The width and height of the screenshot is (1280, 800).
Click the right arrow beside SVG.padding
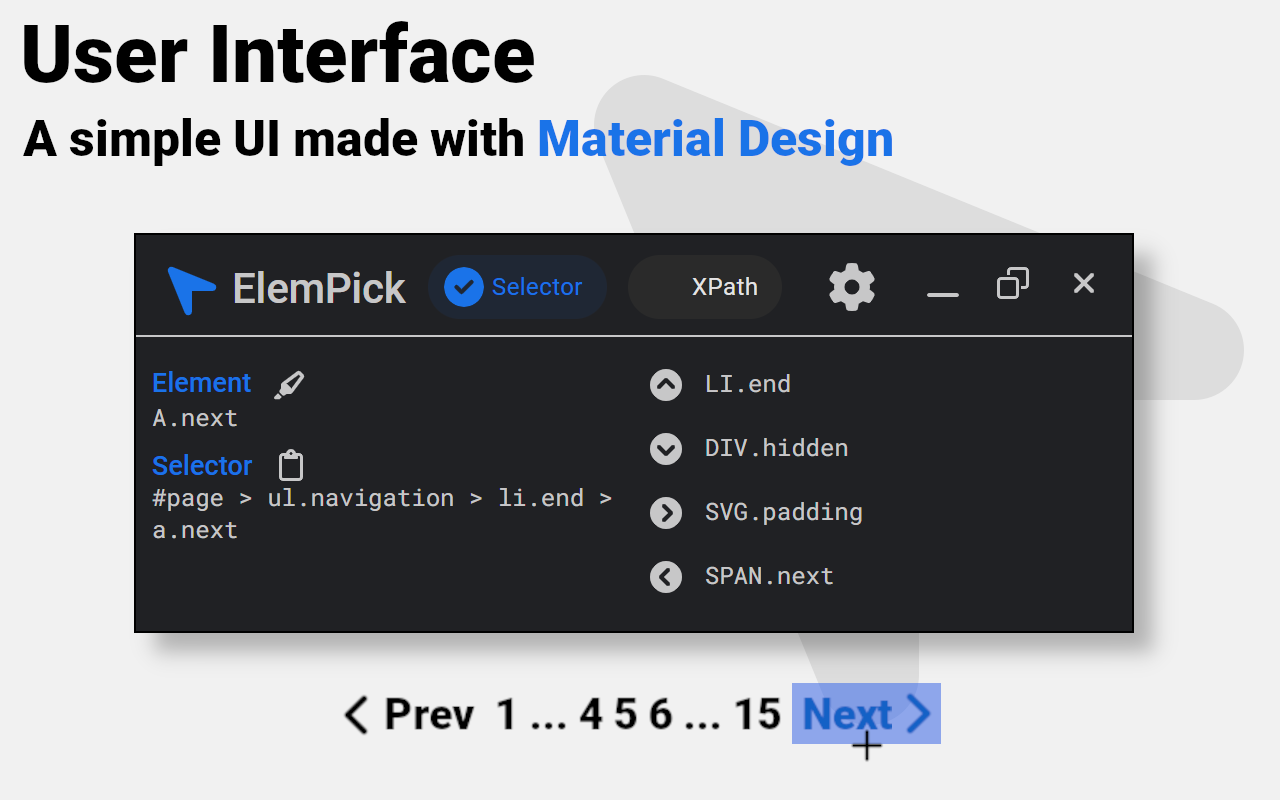[x=666, y=512]
